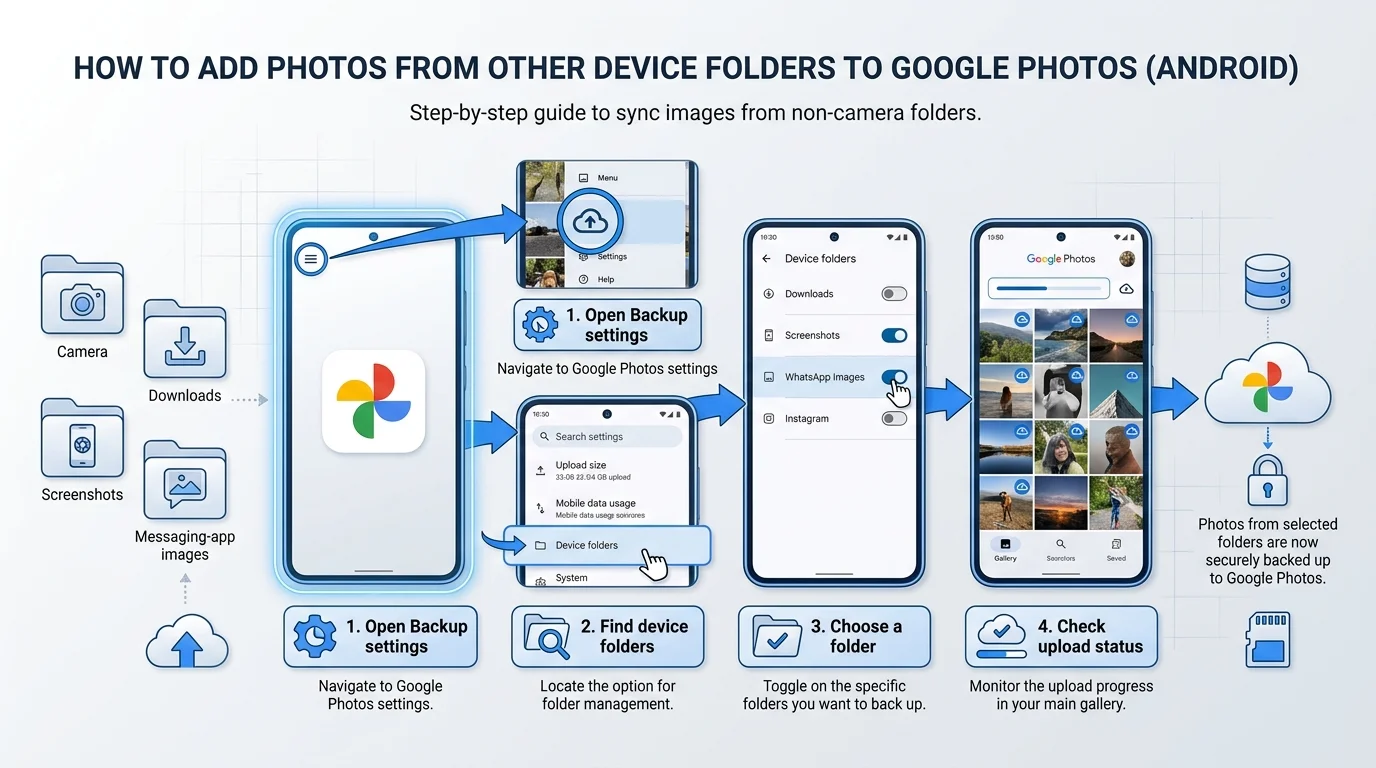Click cloud icon beside Check upload status
This screenshot has width=1376, height=768.
click(1000, 637)
